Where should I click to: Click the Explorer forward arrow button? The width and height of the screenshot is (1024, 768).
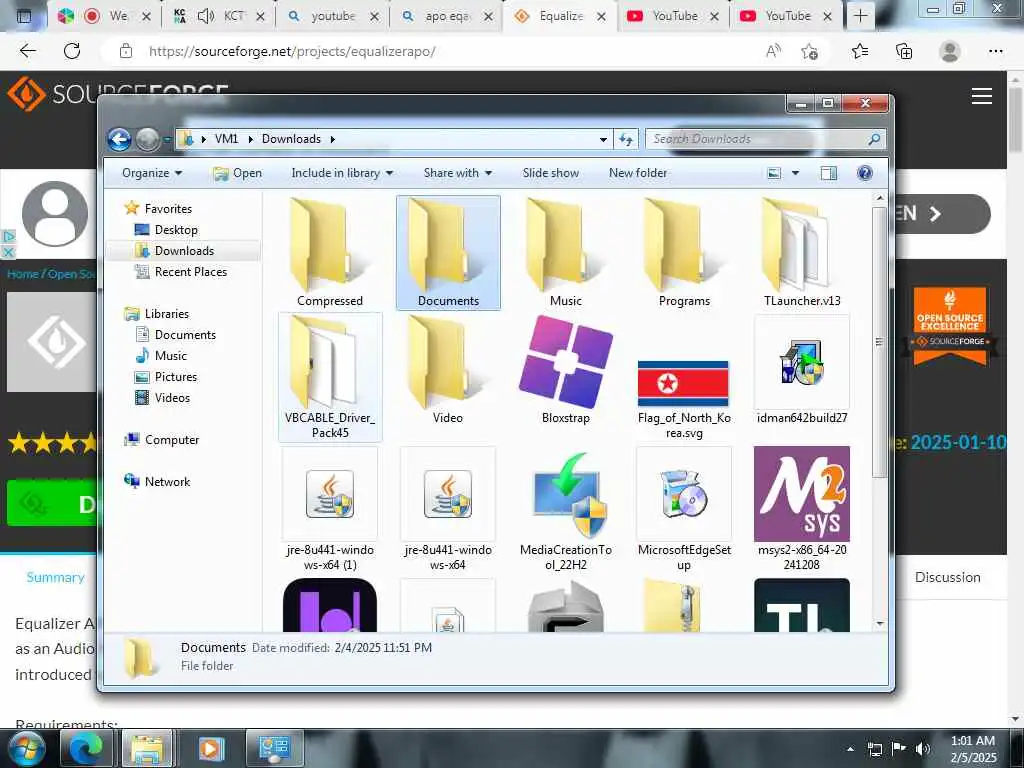pyautogui.click(x=148, y=139)
